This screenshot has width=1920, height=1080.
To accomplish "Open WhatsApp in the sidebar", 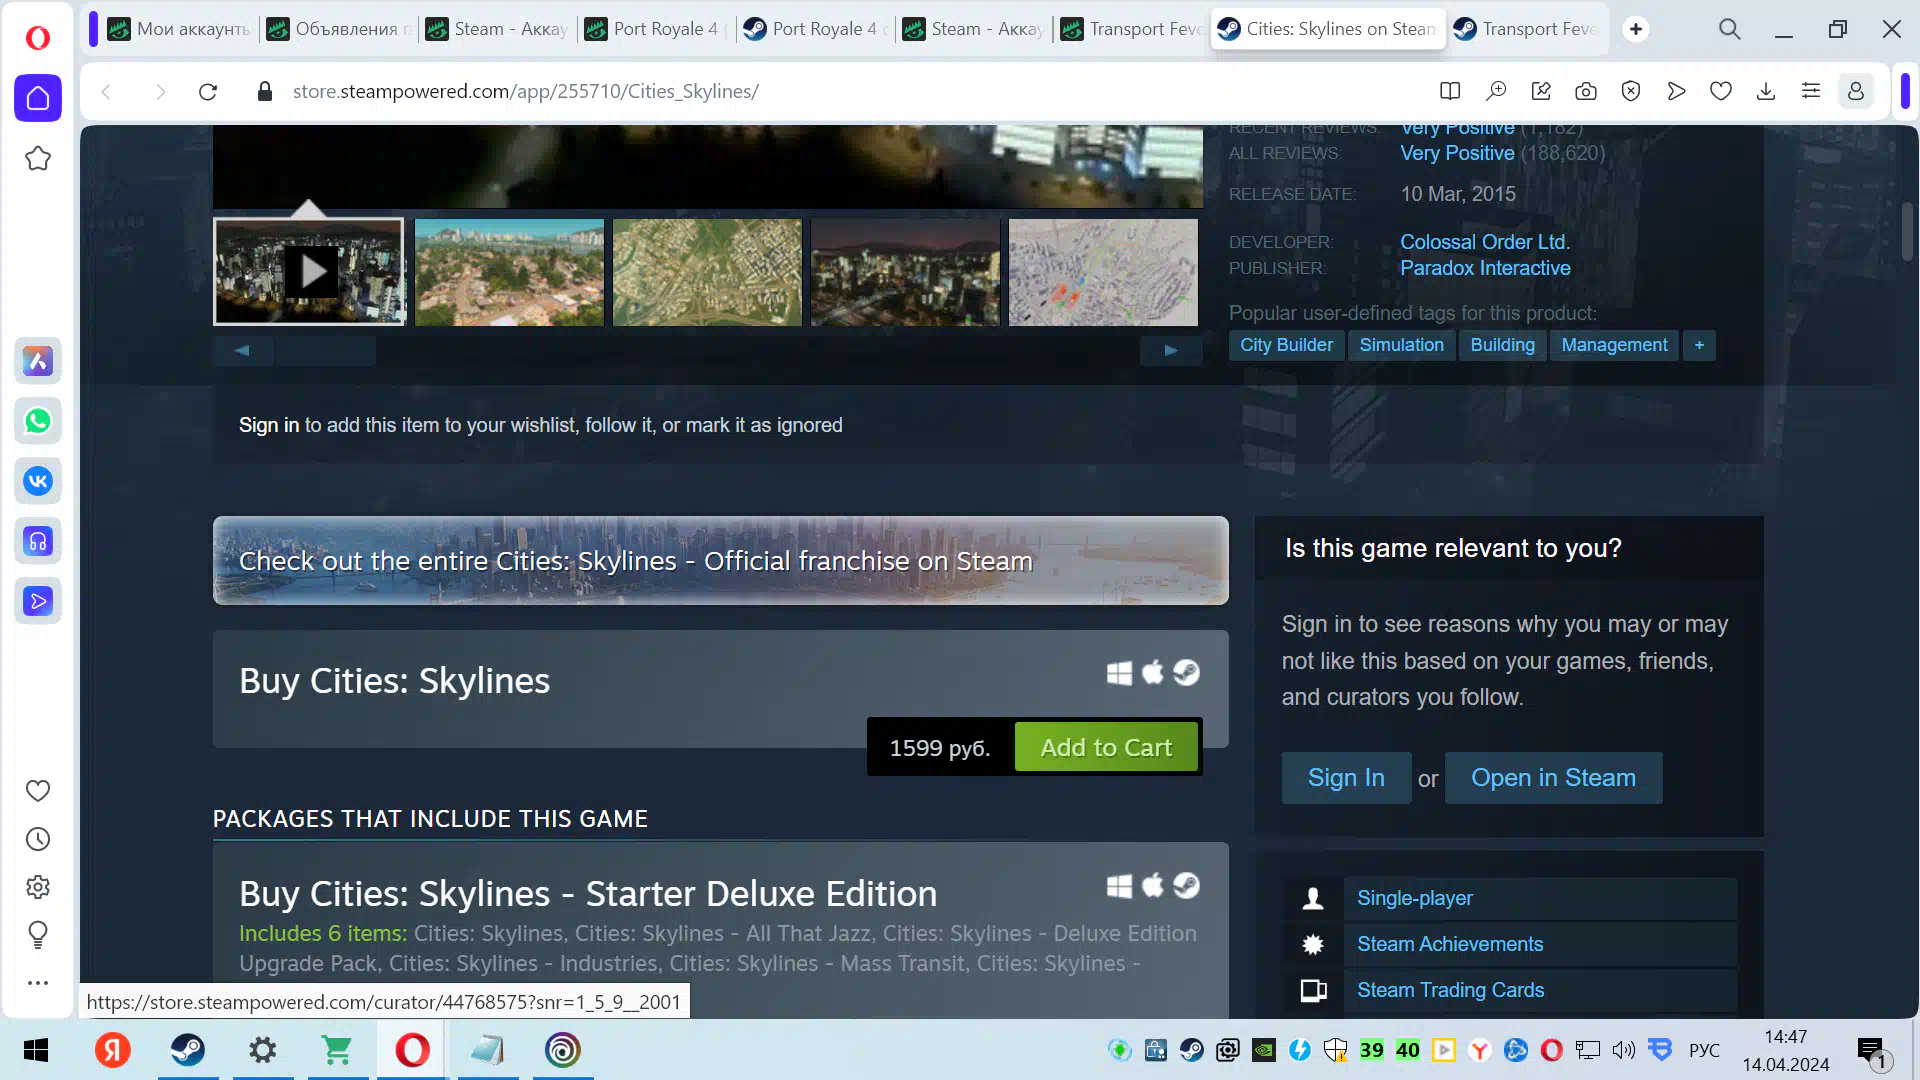I will [38, 421].
